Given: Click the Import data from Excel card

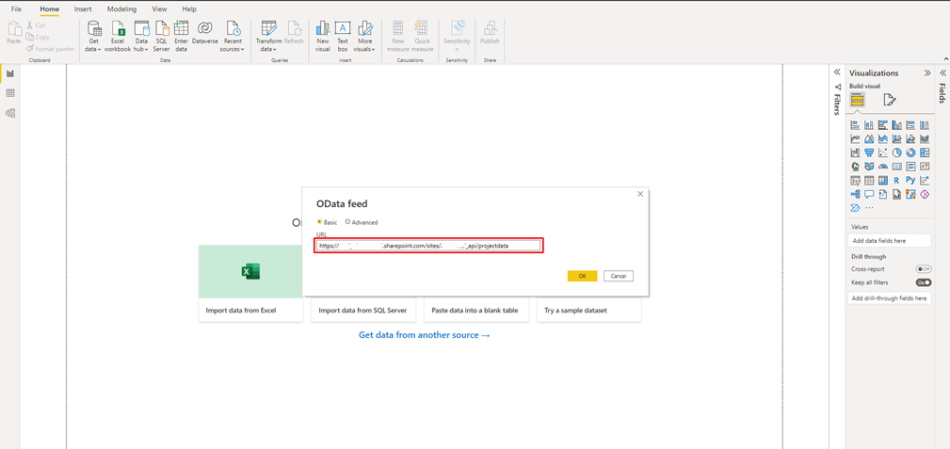Looking at the screenshot, I should click(x=251, y=283).
